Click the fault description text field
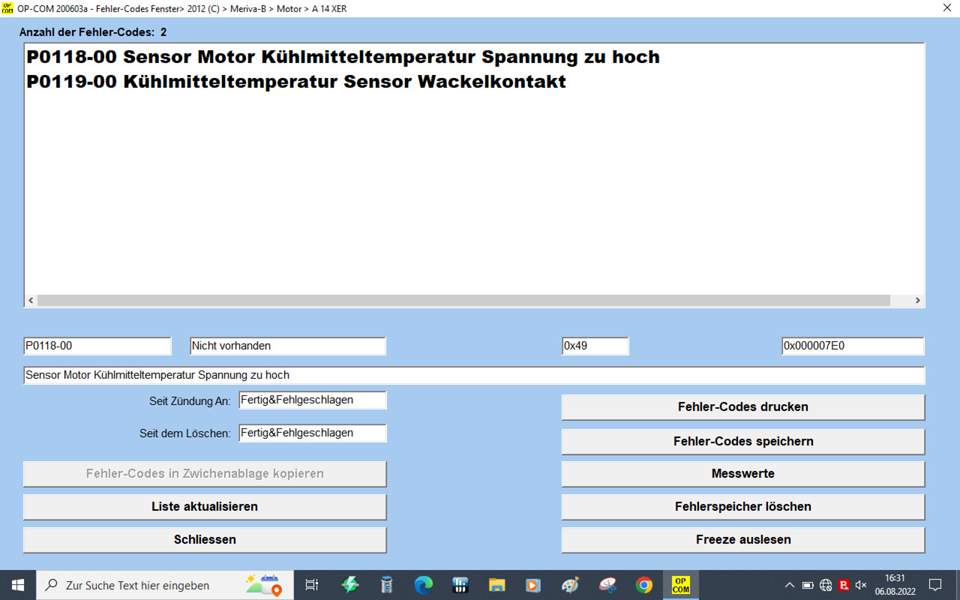The image size is (960, 600). (x=474, y=375)
